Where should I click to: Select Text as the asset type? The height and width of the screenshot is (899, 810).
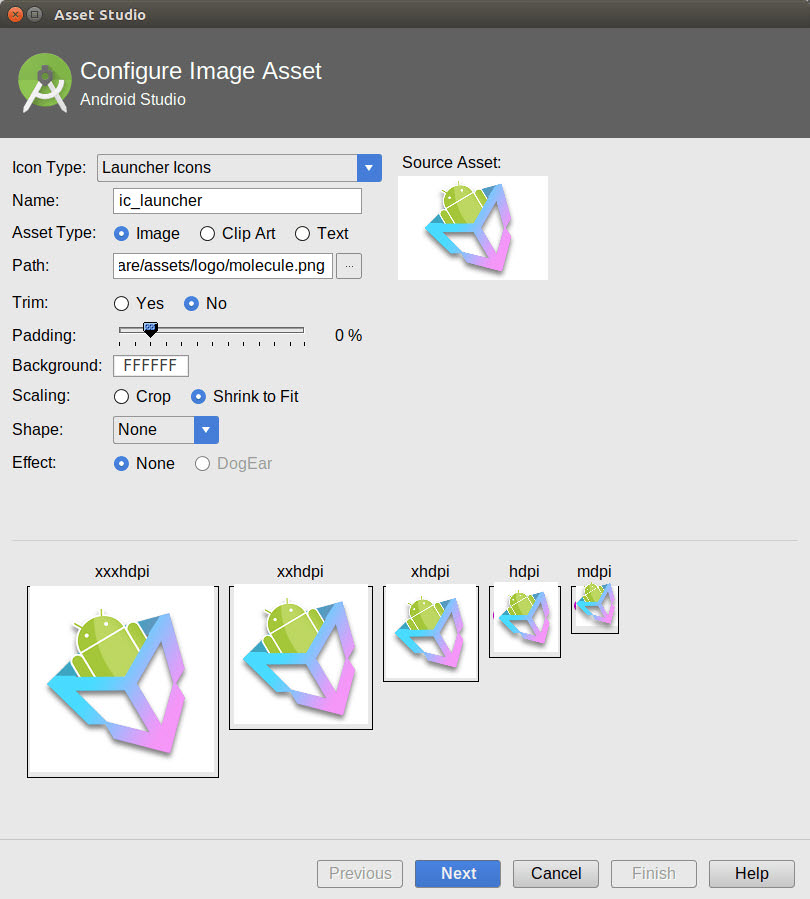(304, 233)
